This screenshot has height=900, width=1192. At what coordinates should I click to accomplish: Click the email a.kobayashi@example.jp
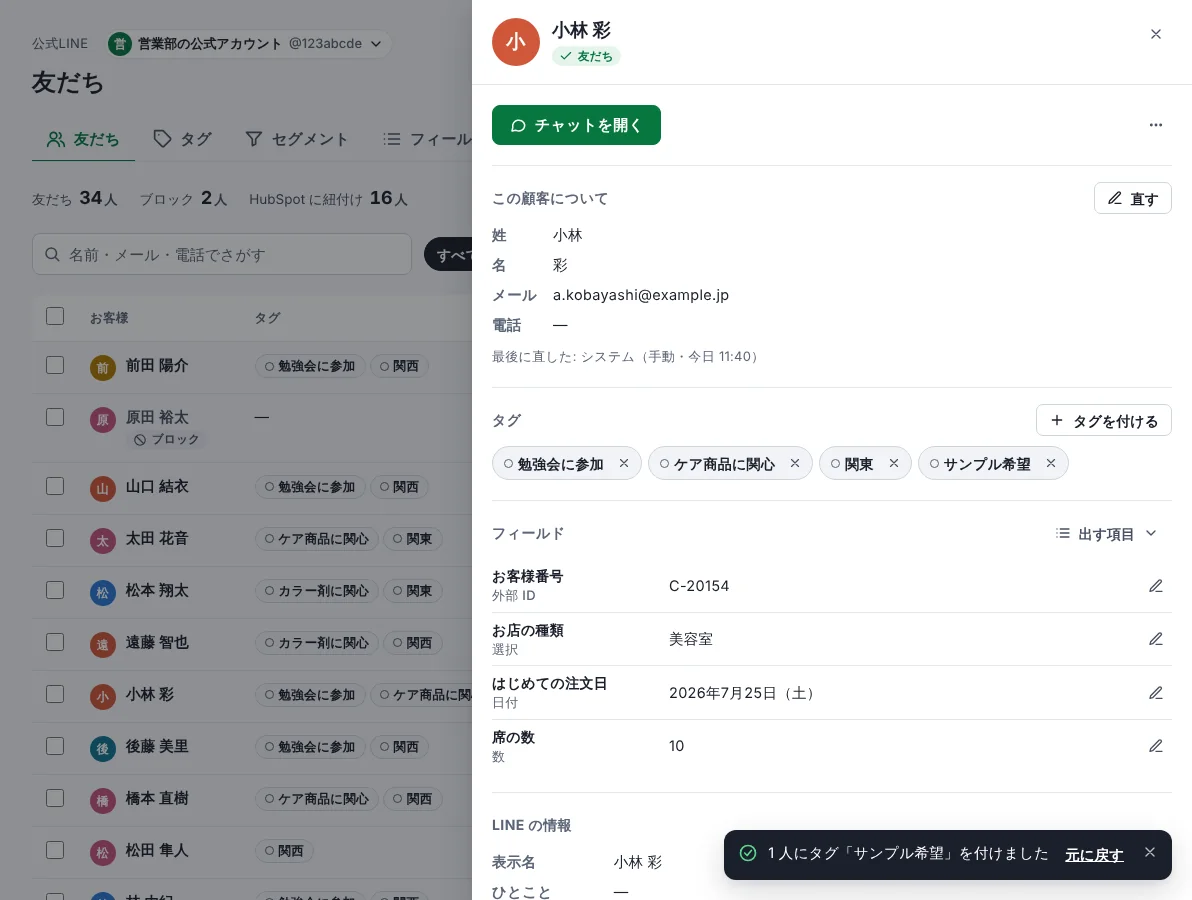(640, 295)
